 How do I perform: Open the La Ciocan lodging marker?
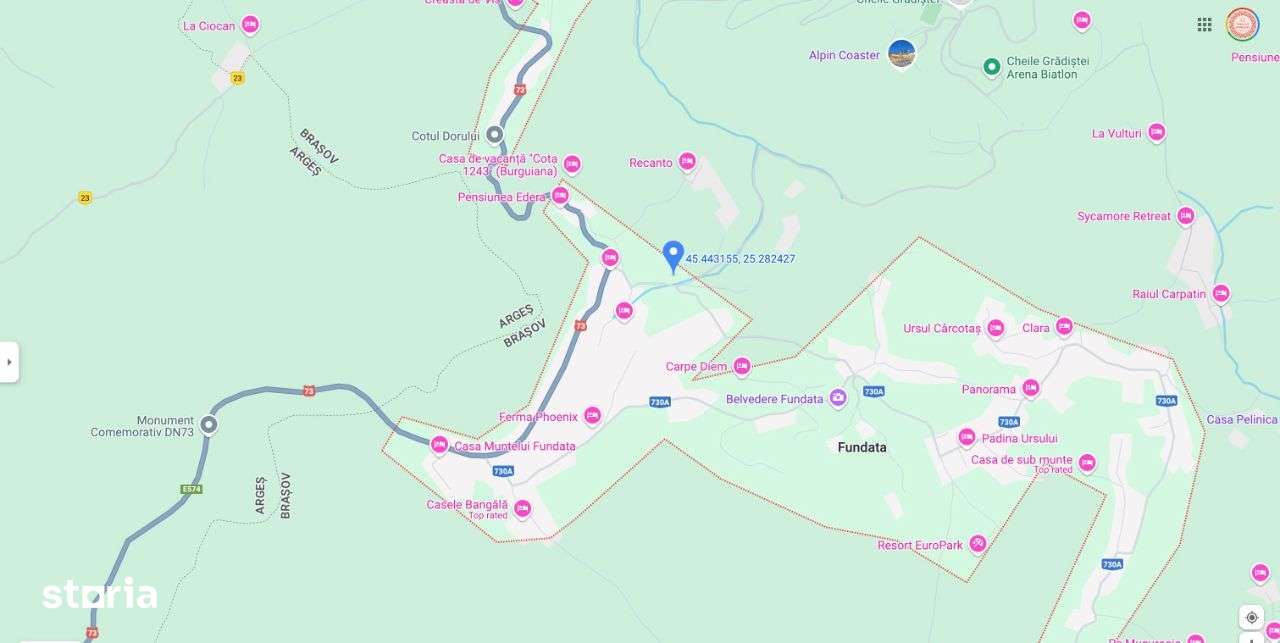click(x=250, y=24)
